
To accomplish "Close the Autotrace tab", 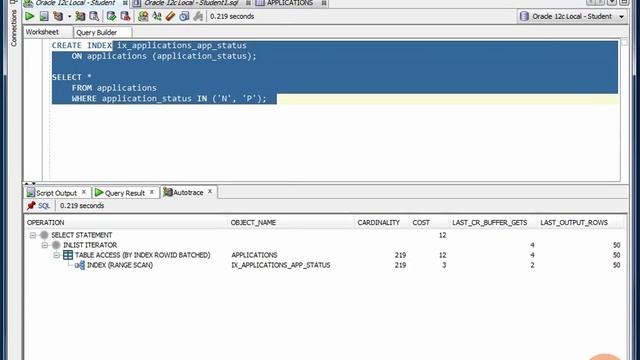I will [x=210, y=191].
